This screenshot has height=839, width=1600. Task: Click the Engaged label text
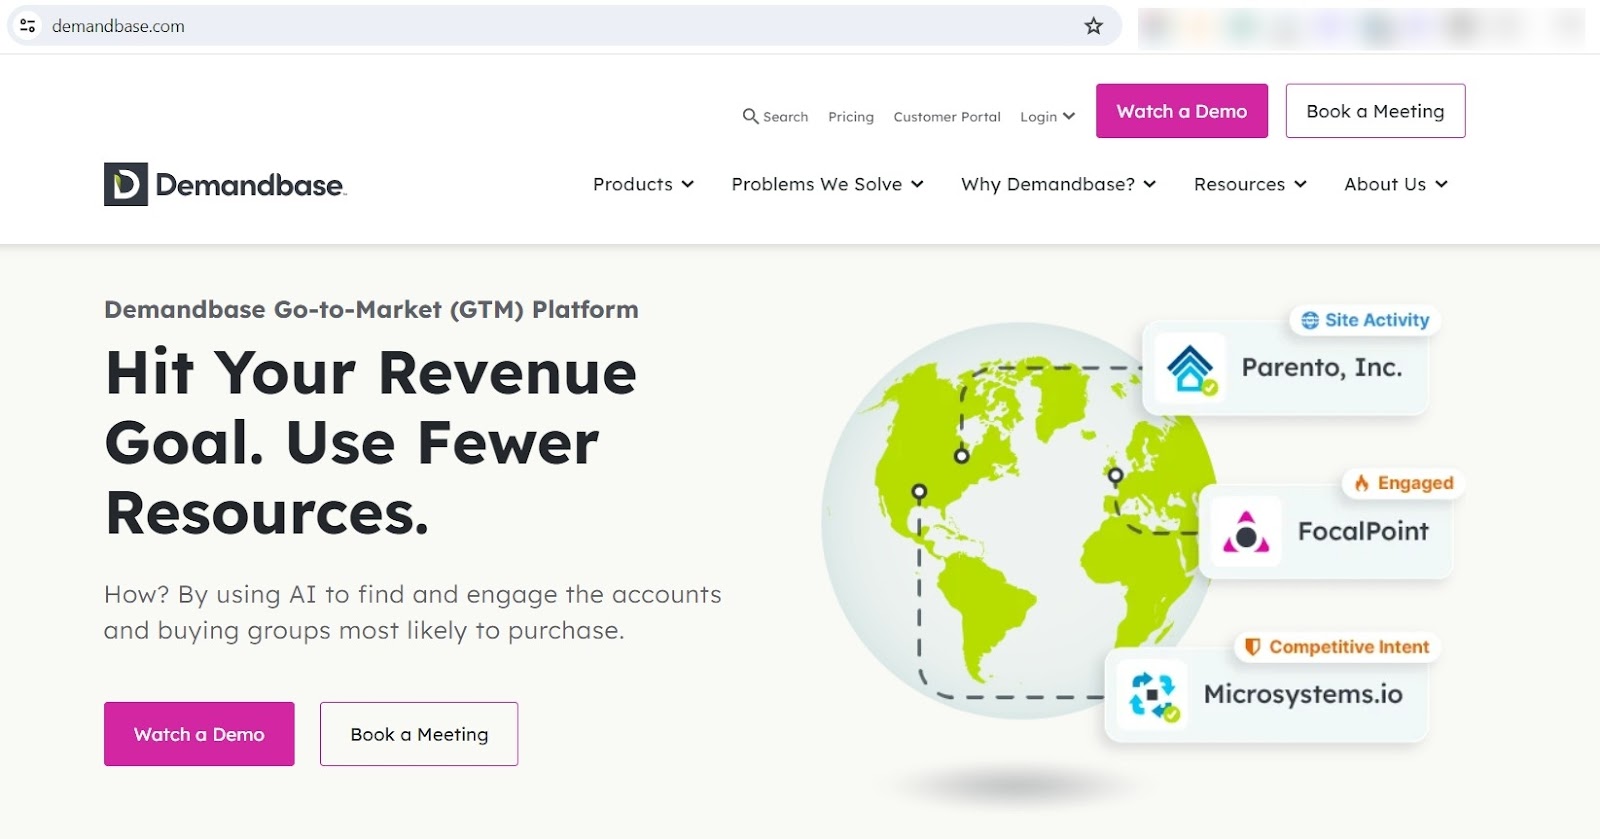[x=1415, y=483]
